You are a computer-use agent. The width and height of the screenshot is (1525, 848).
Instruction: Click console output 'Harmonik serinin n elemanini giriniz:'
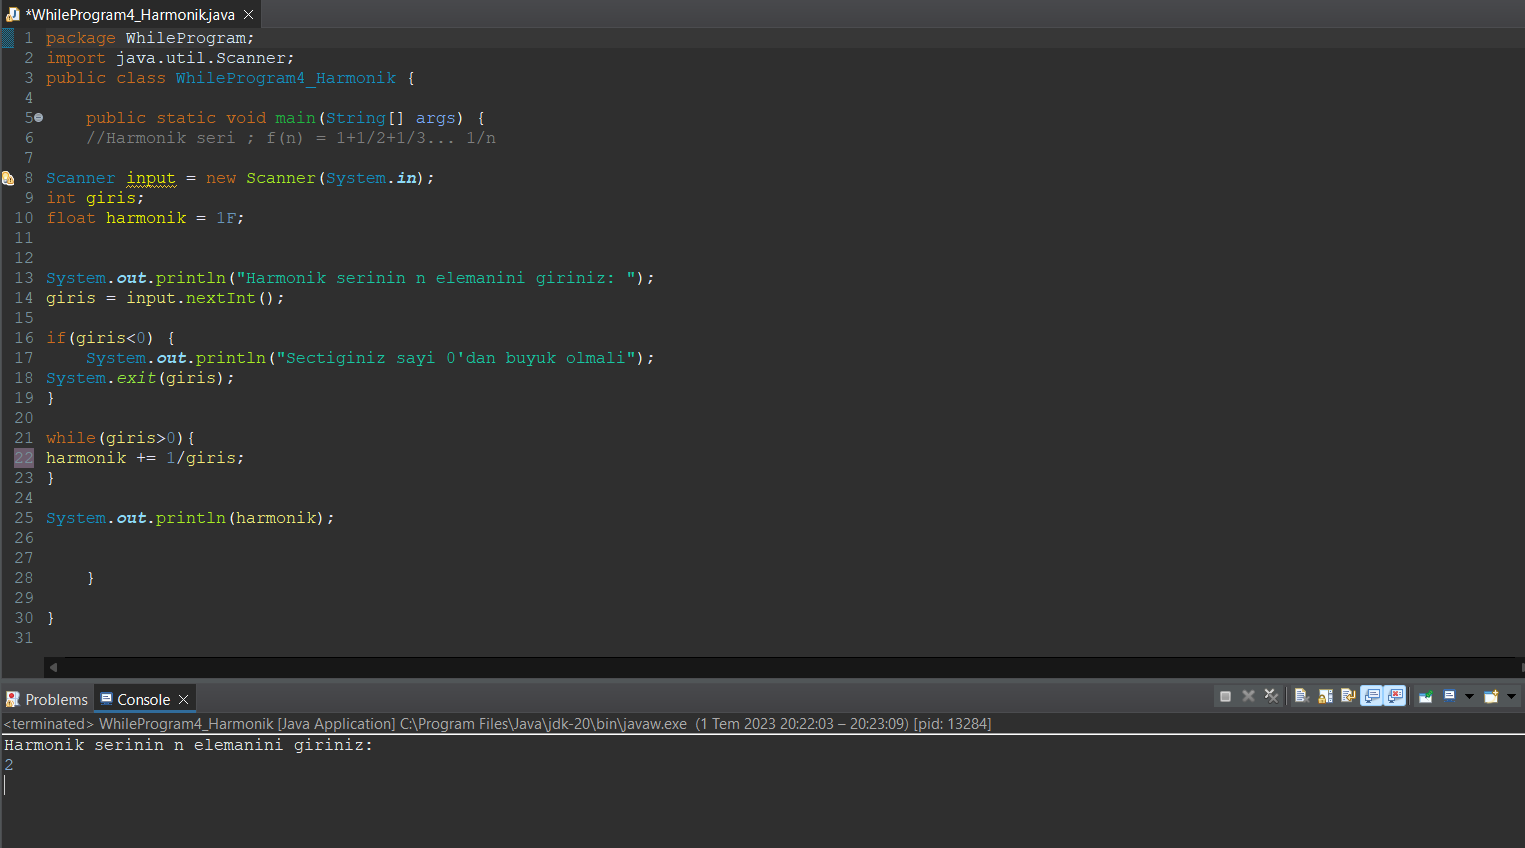tap(188, 745)
